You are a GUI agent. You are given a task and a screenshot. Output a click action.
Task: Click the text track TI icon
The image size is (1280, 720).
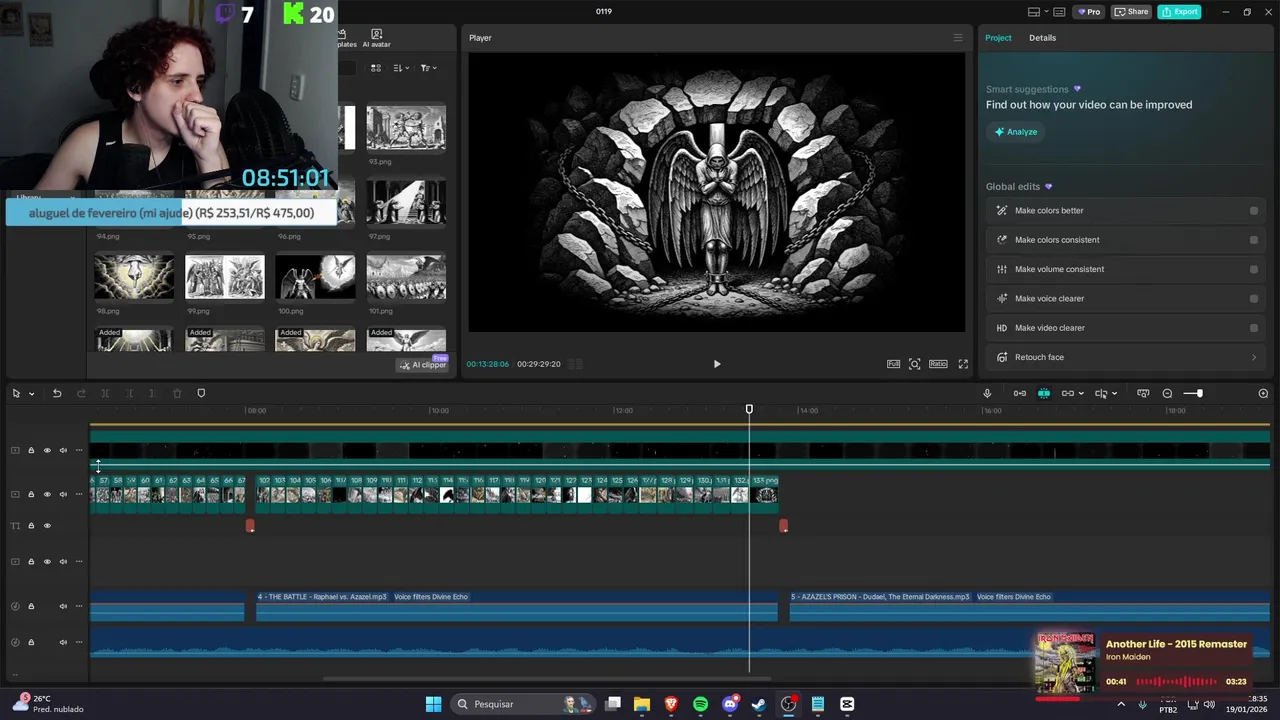click(15, 526)
